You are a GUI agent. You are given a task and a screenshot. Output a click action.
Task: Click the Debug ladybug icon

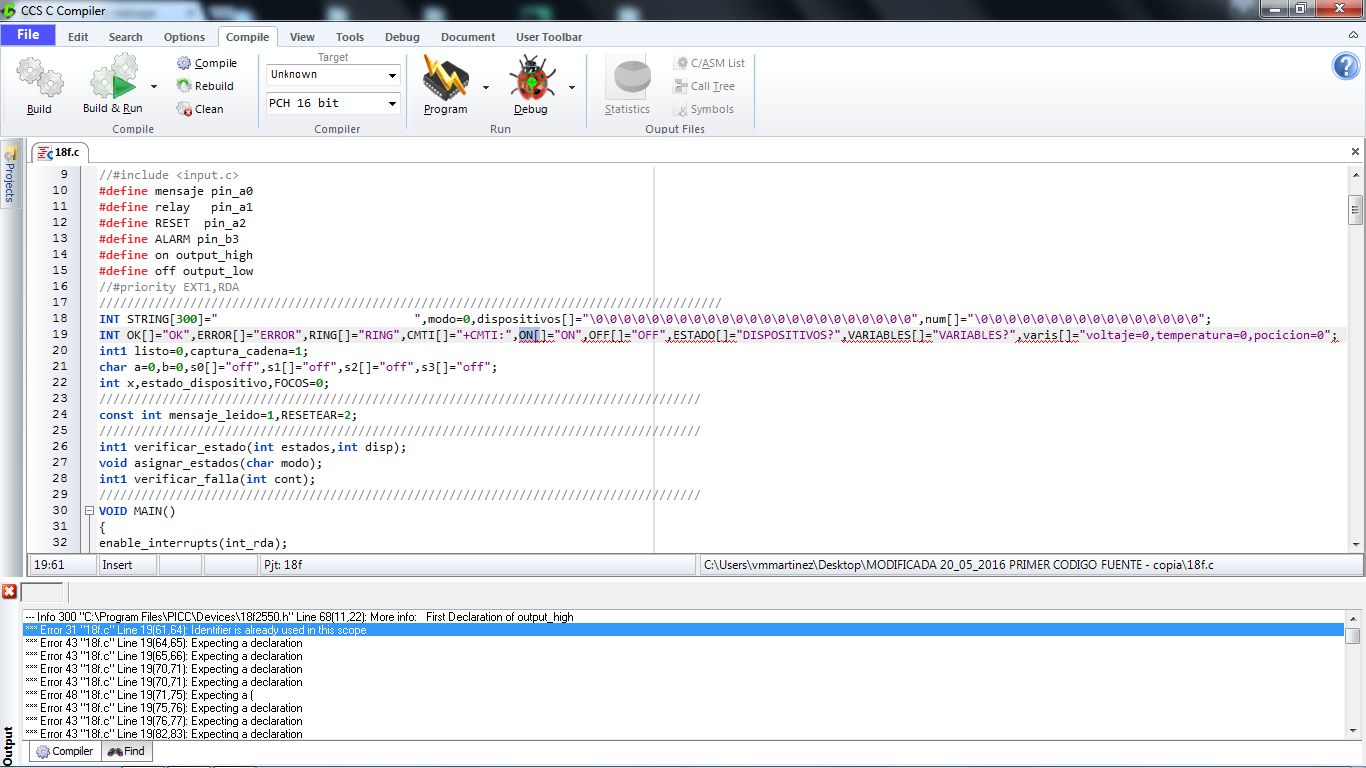(x=531, y=78)
